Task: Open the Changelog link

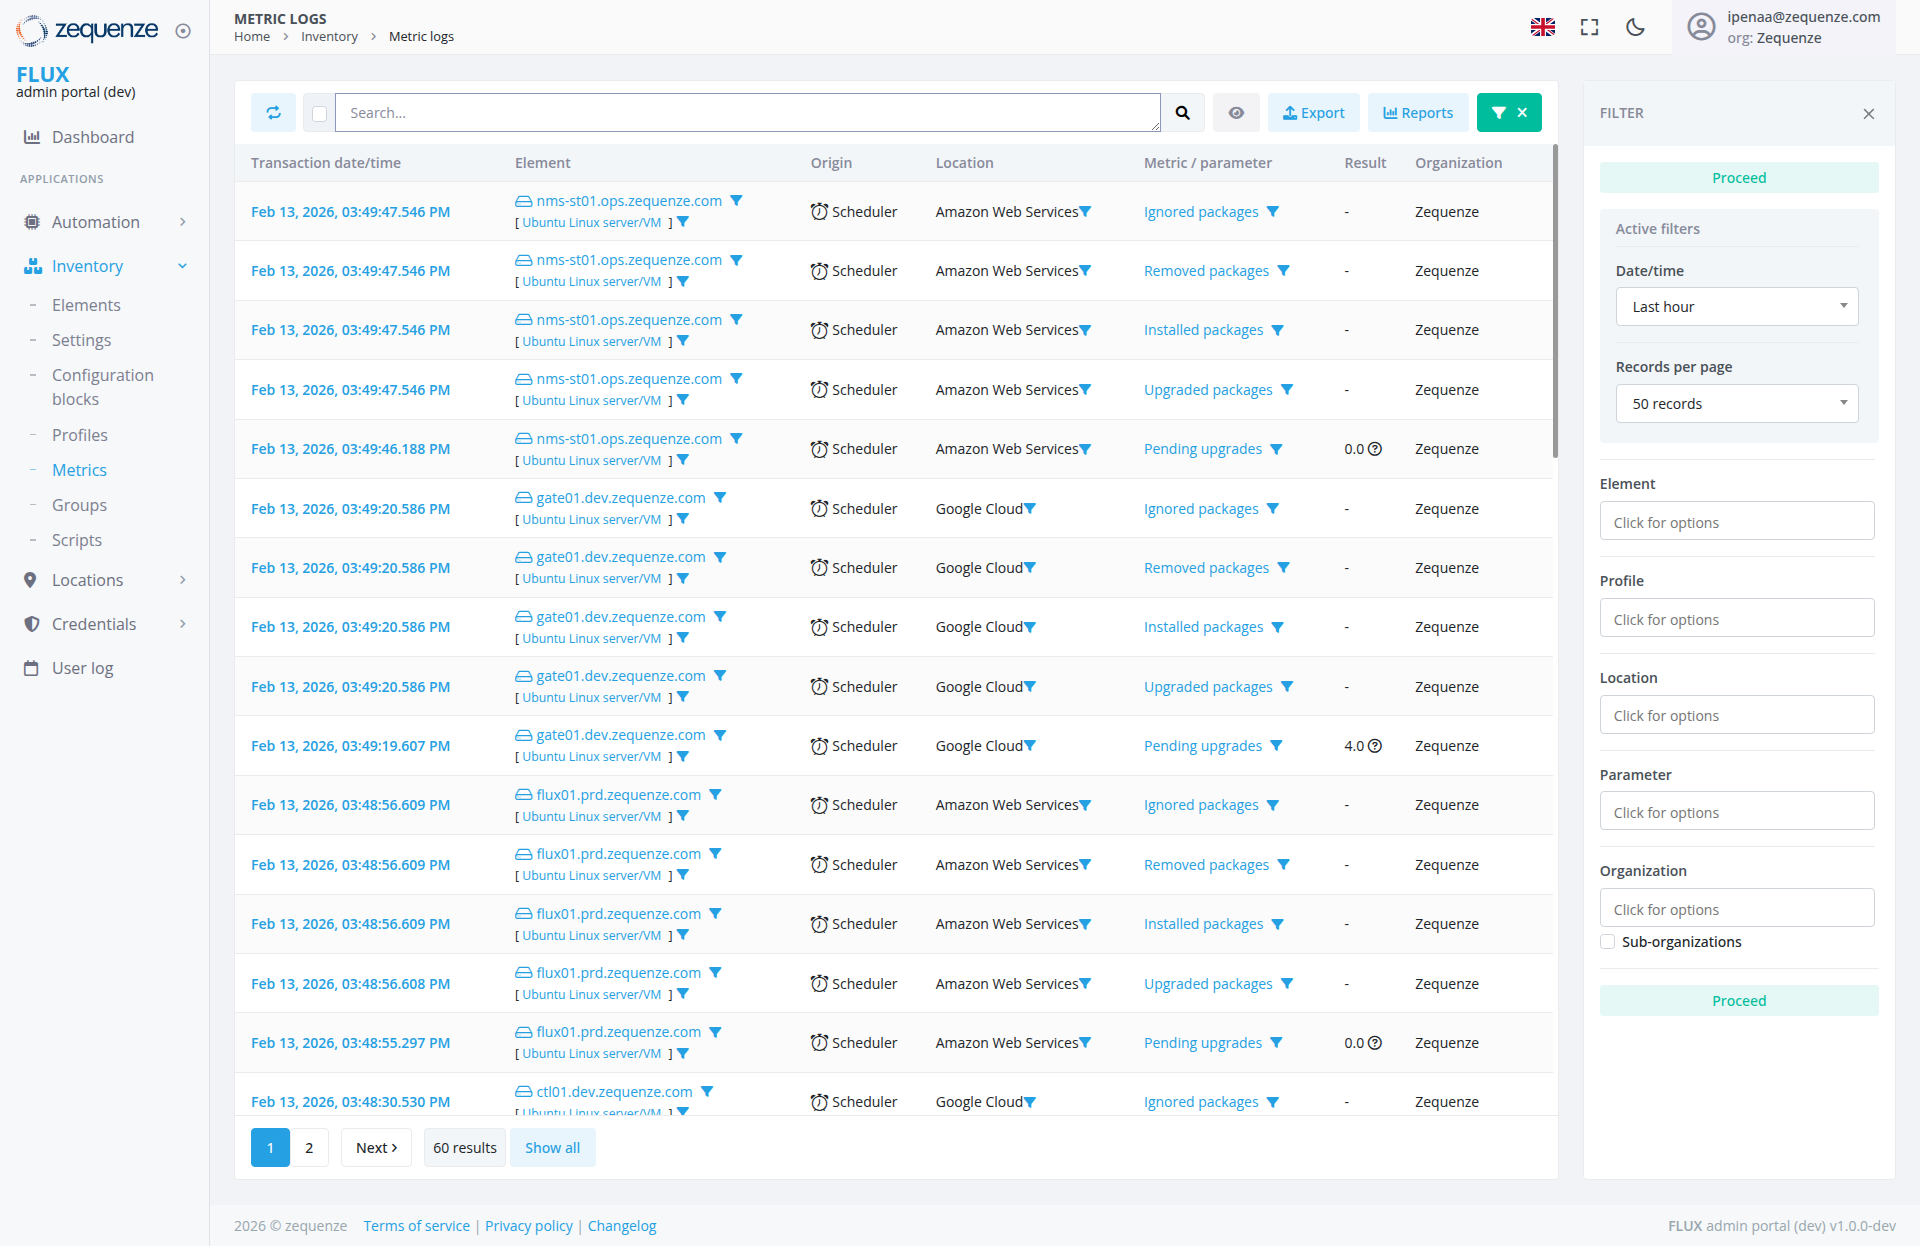Action: (622, 1226)
